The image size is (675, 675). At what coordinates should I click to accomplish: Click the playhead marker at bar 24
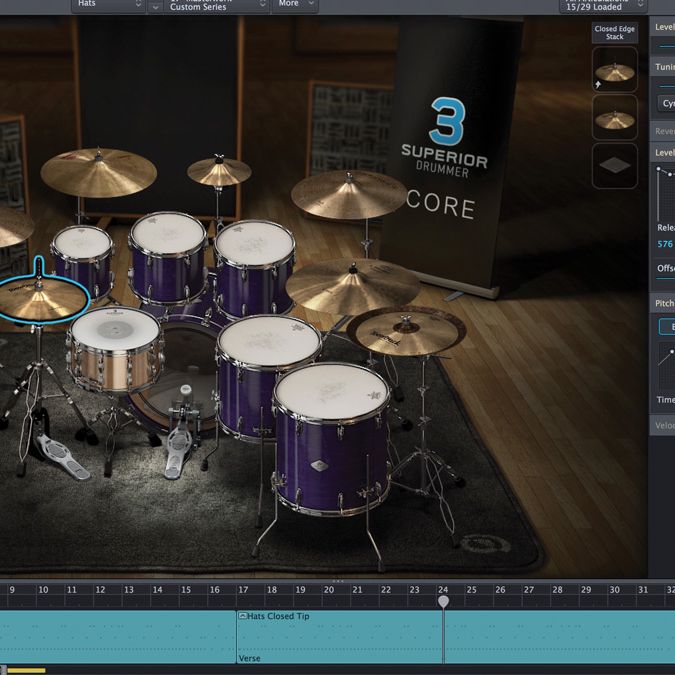point(443,601)
